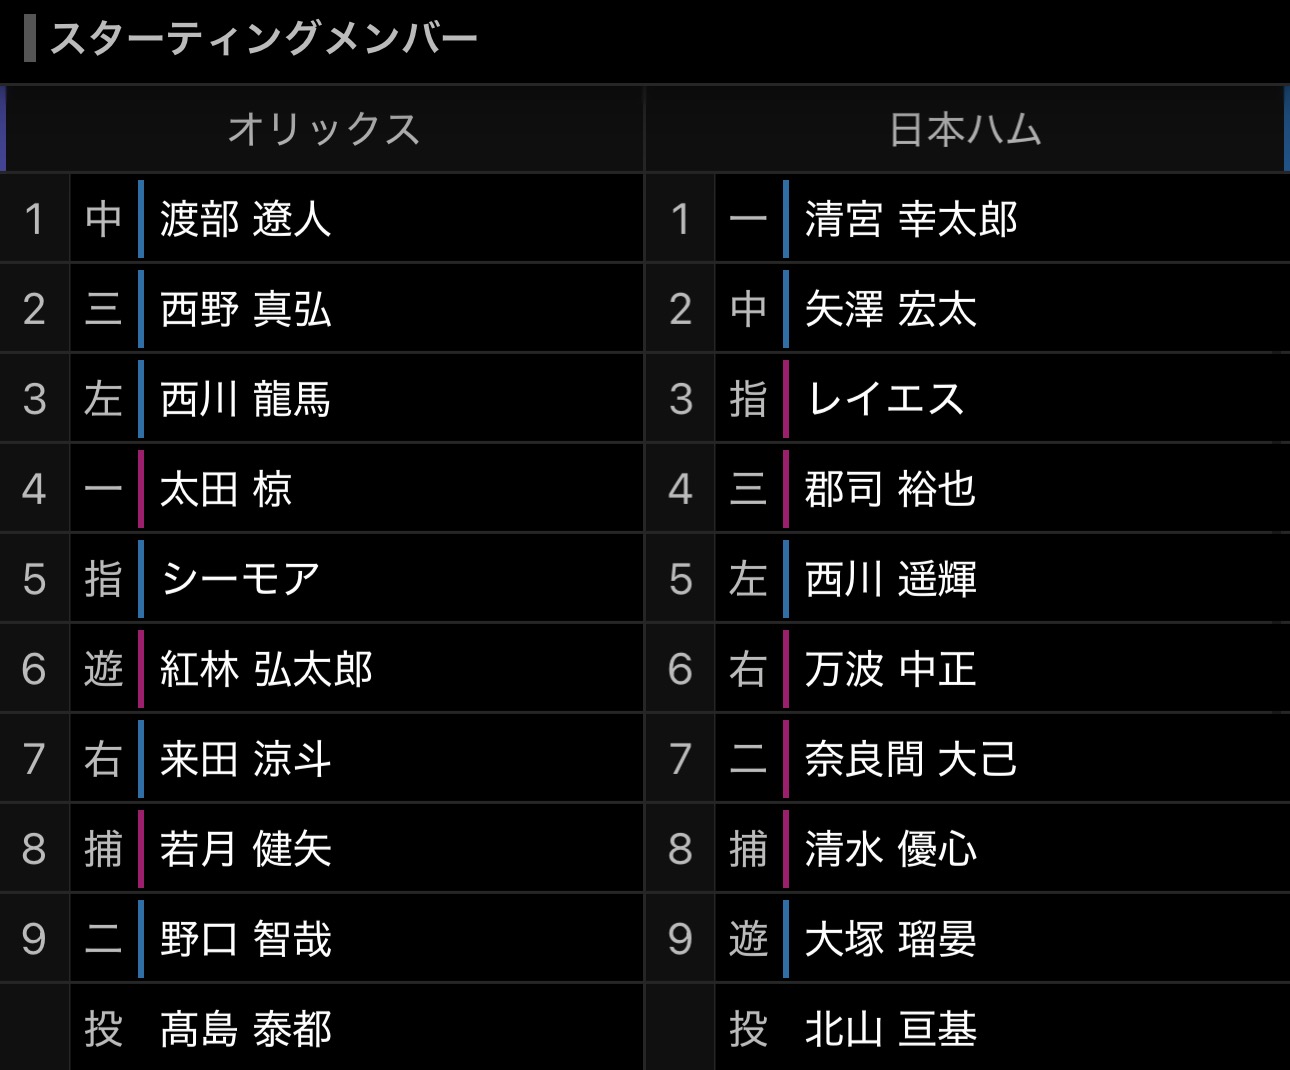Open player 渡部 遼人's profile
1290x1070 pixels.
point(245,219)
